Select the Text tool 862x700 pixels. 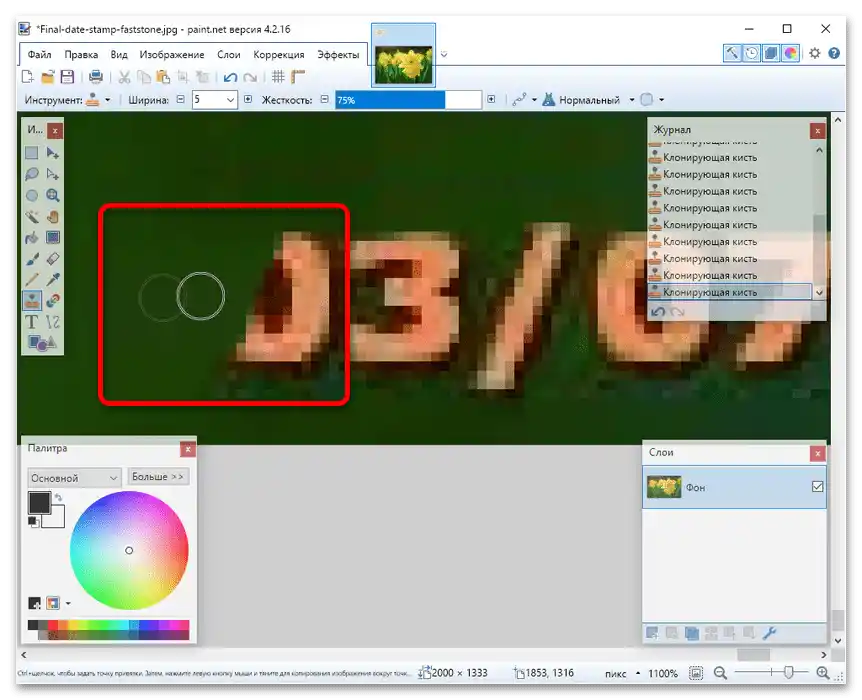click(x=32, y=322)
